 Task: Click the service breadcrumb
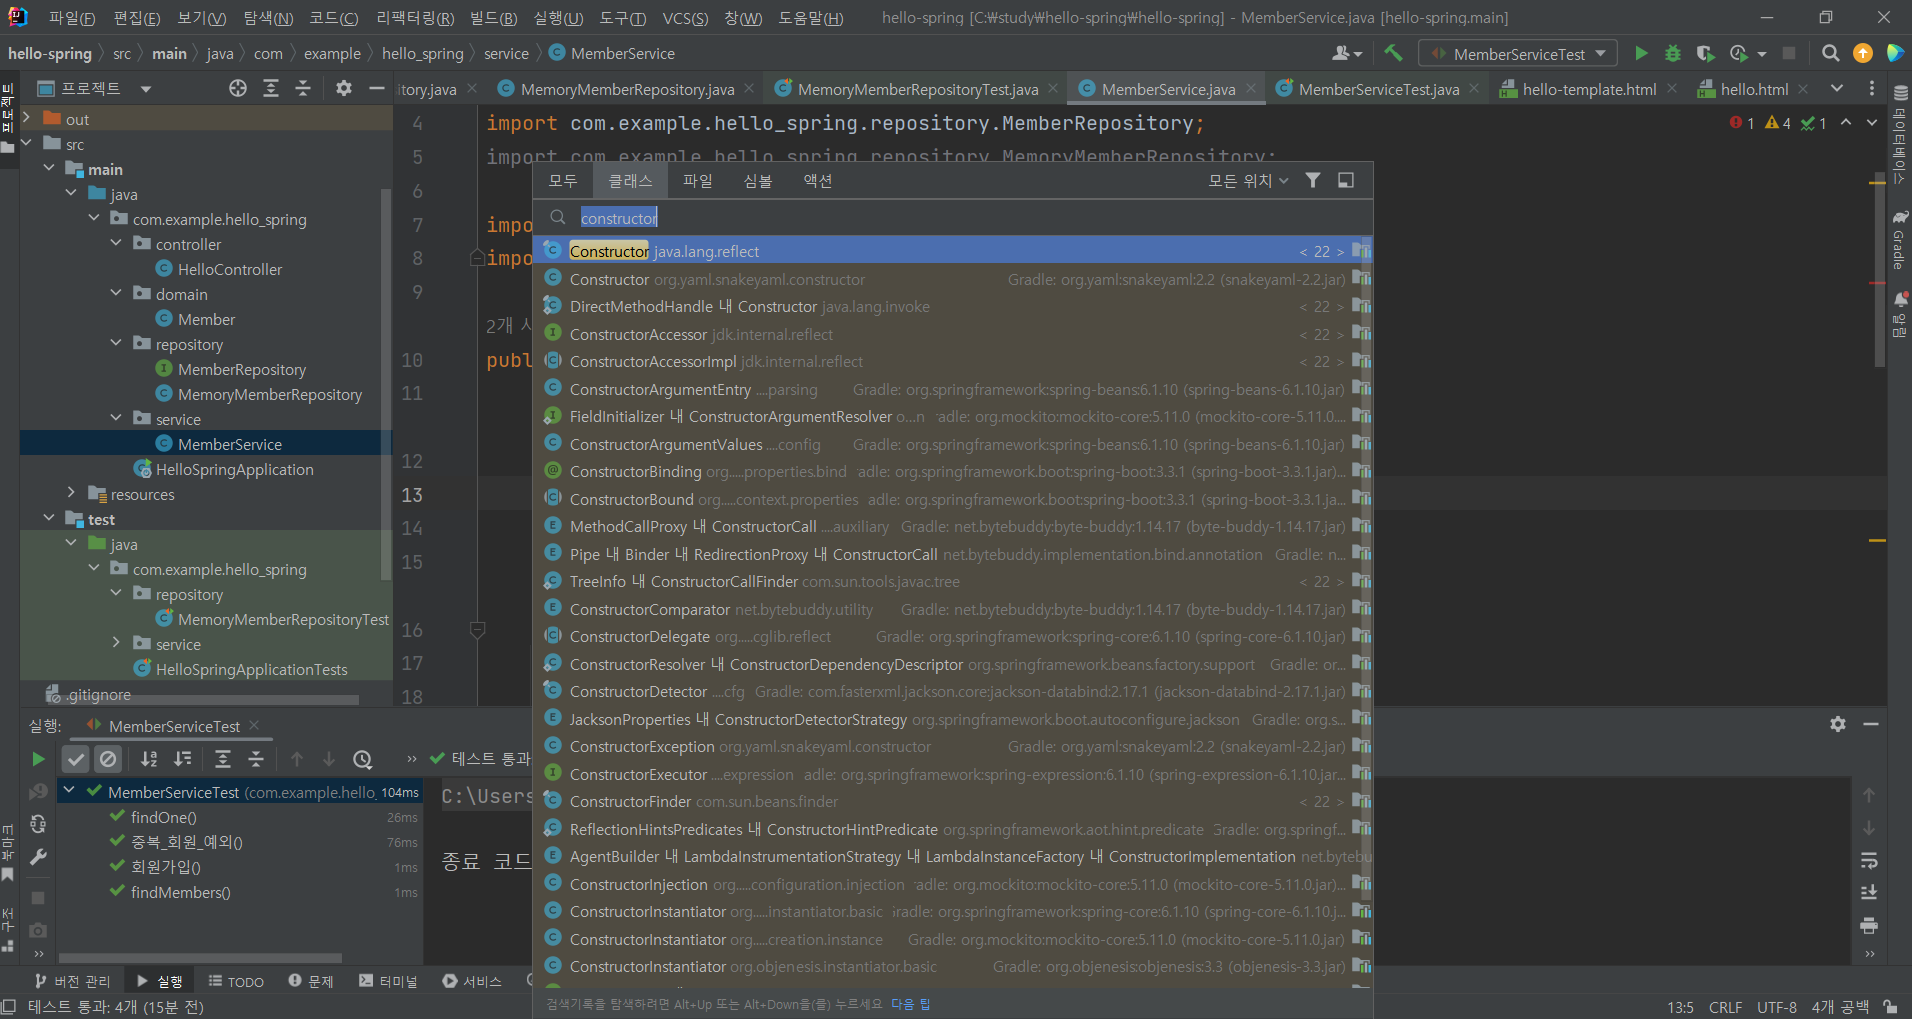tap(506, 54)
